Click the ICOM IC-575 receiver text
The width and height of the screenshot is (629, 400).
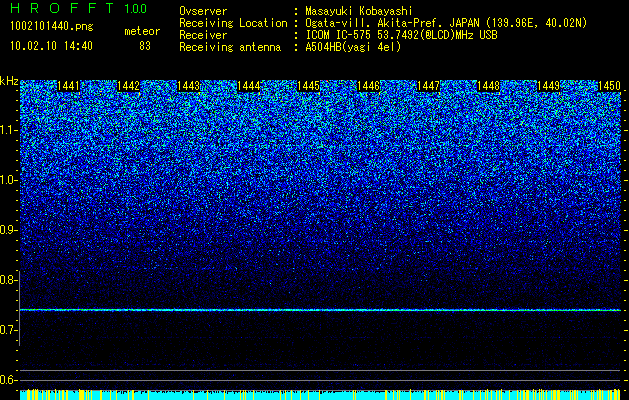point(401,35)
